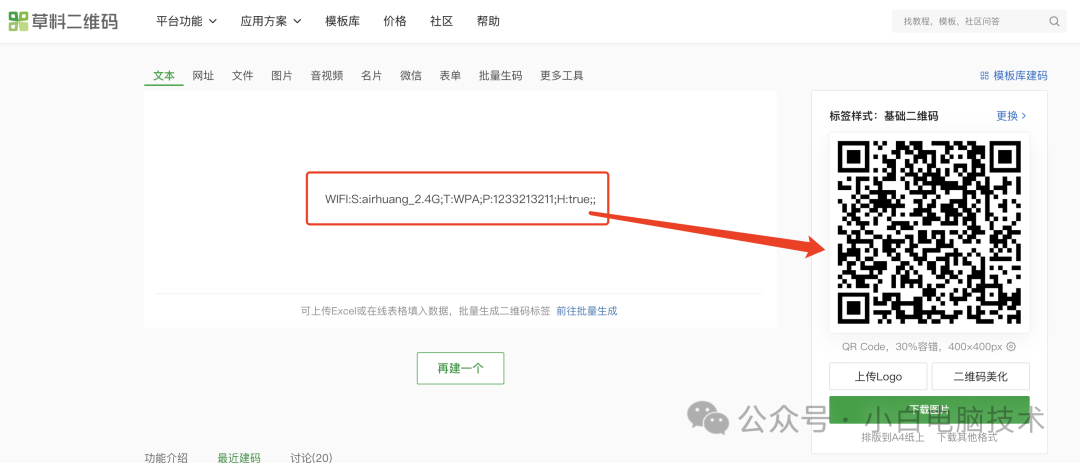Select the 文本 tab

click(164, 76)
